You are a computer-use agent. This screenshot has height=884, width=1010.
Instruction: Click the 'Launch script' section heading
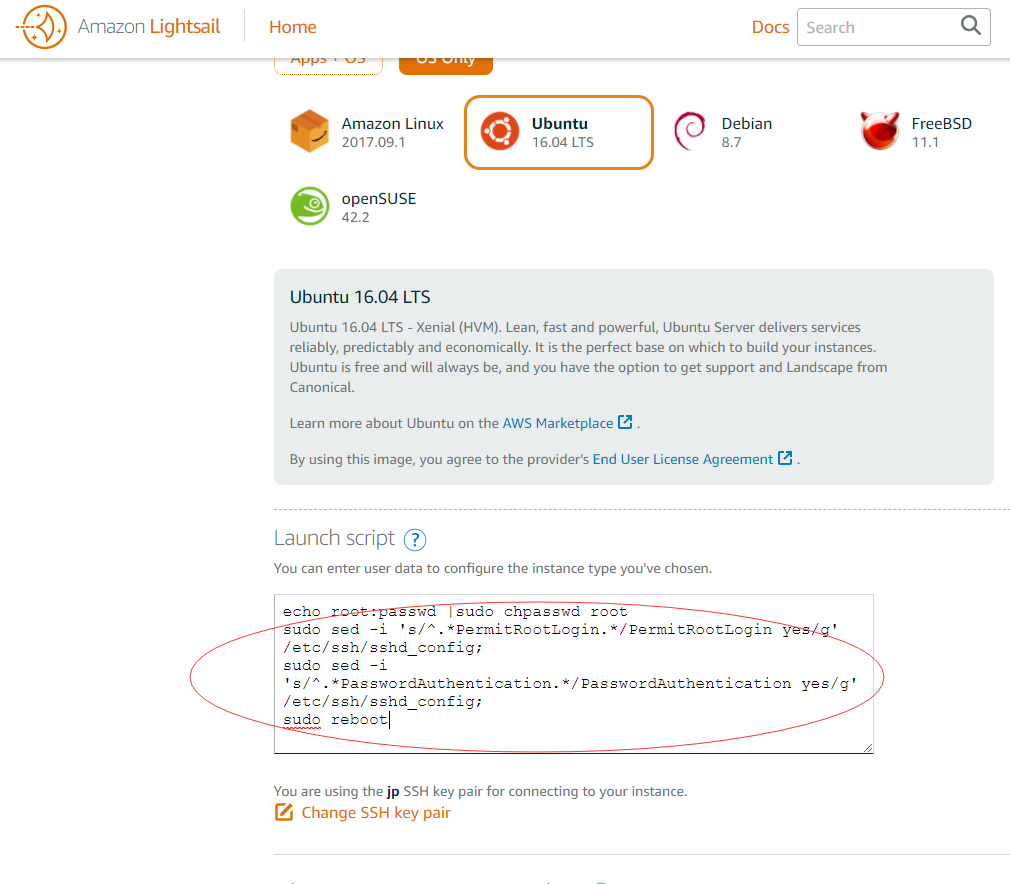[334, 538]
